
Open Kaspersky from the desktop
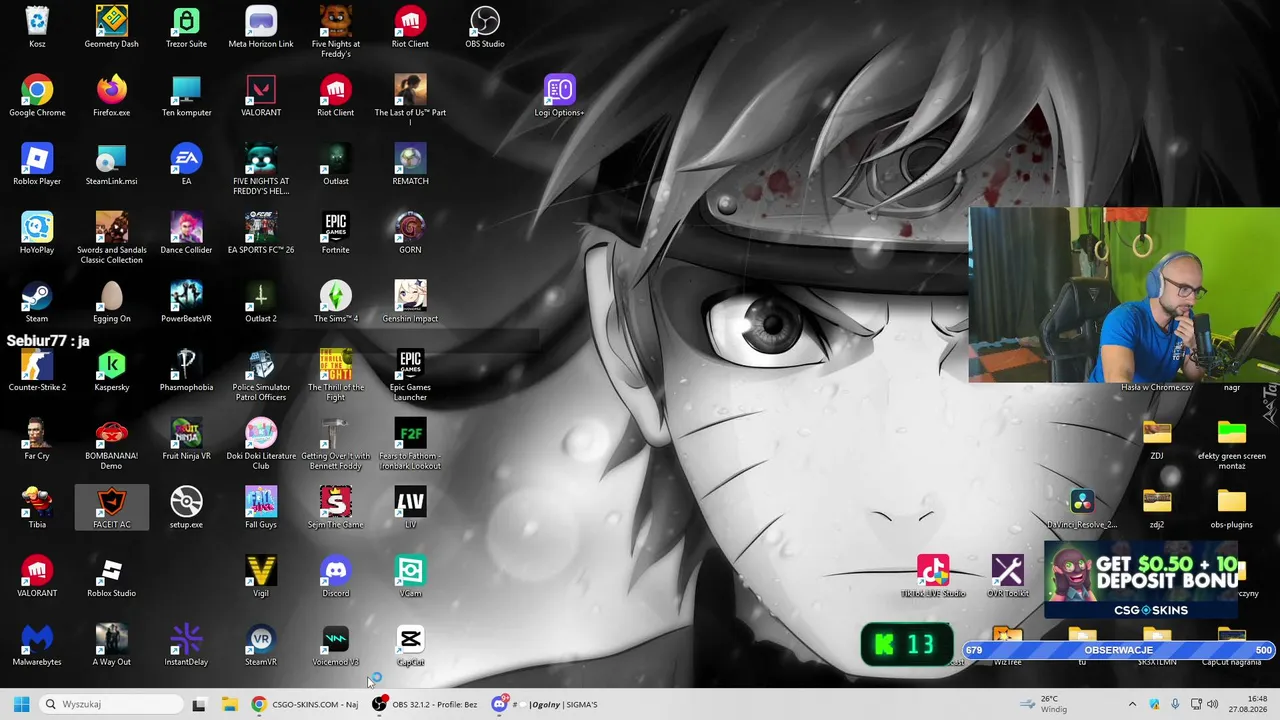tap(112, 371)
